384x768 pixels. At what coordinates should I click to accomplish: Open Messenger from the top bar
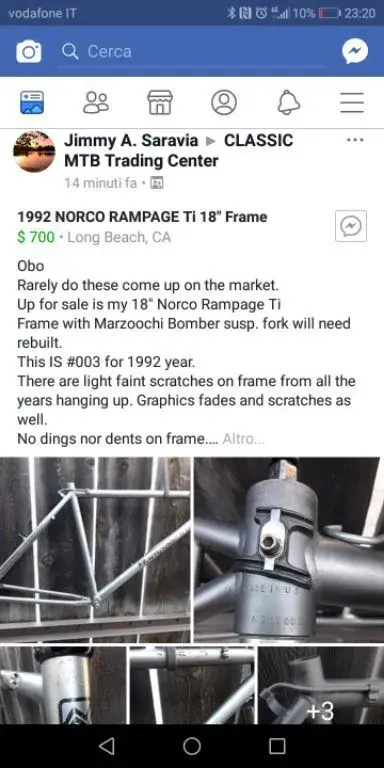click(x=355, y=51)
